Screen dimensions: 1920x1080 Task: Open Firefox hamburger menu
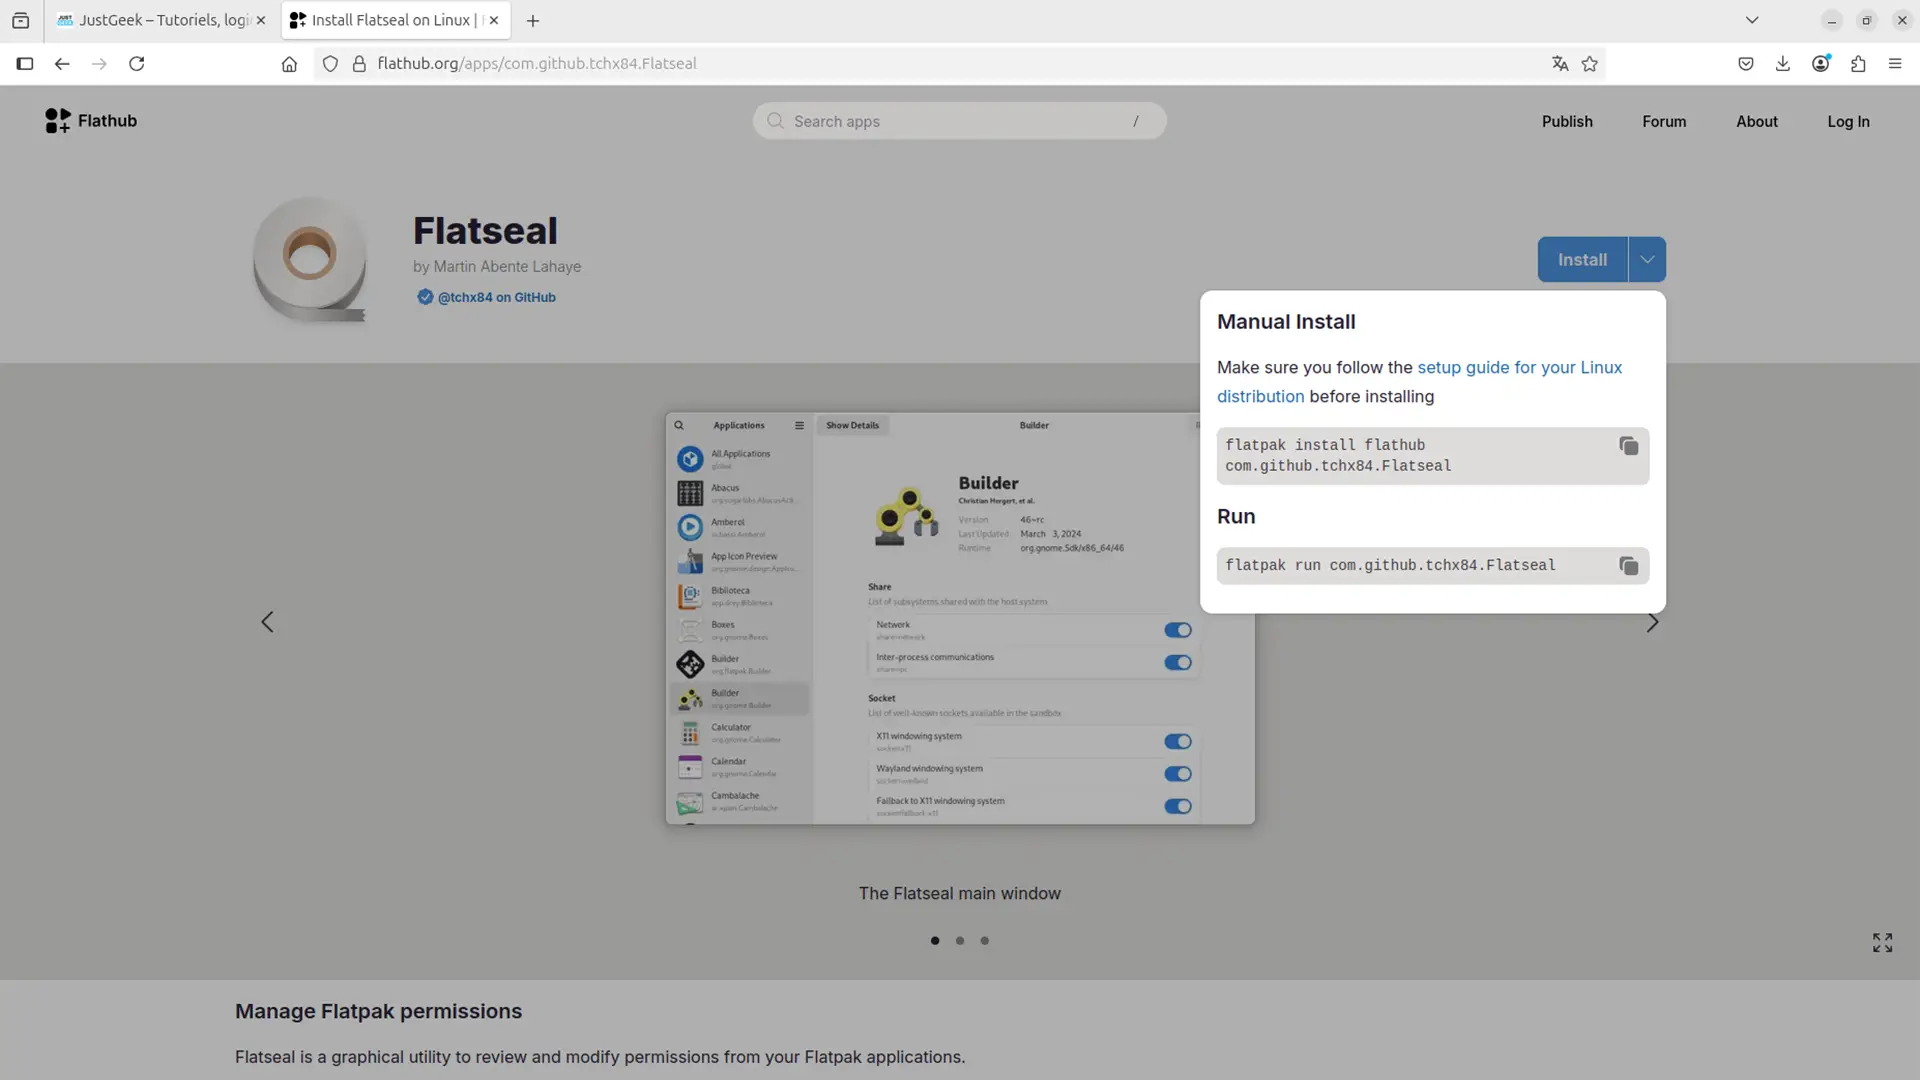click(x=1895, y=64)
